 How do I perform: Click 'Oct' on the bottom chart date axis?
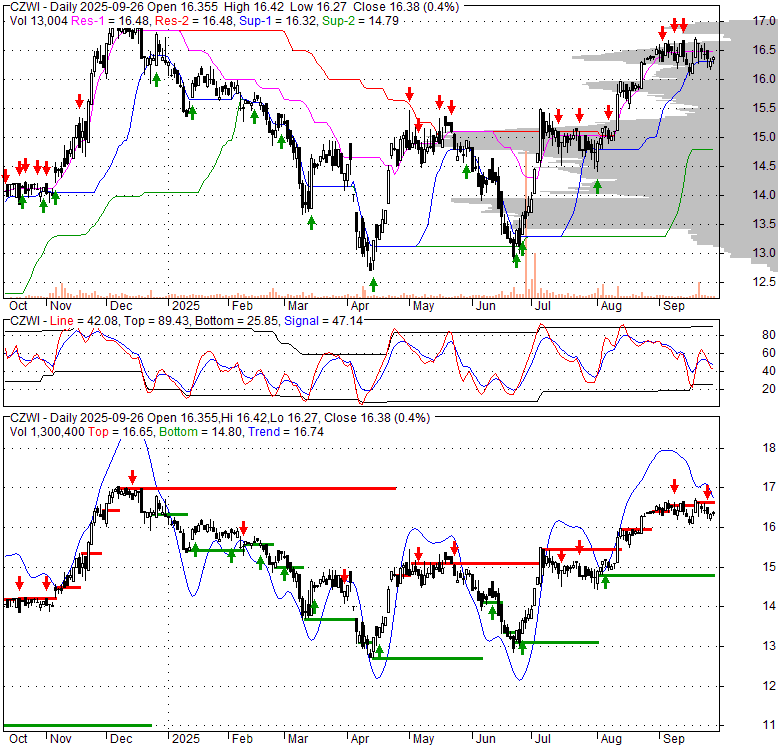(18, 739)
